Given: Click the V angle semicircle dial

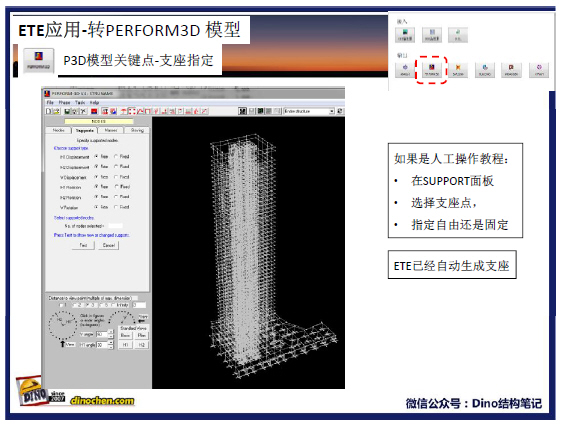Looking at the screenshot, I should [122, 318].
